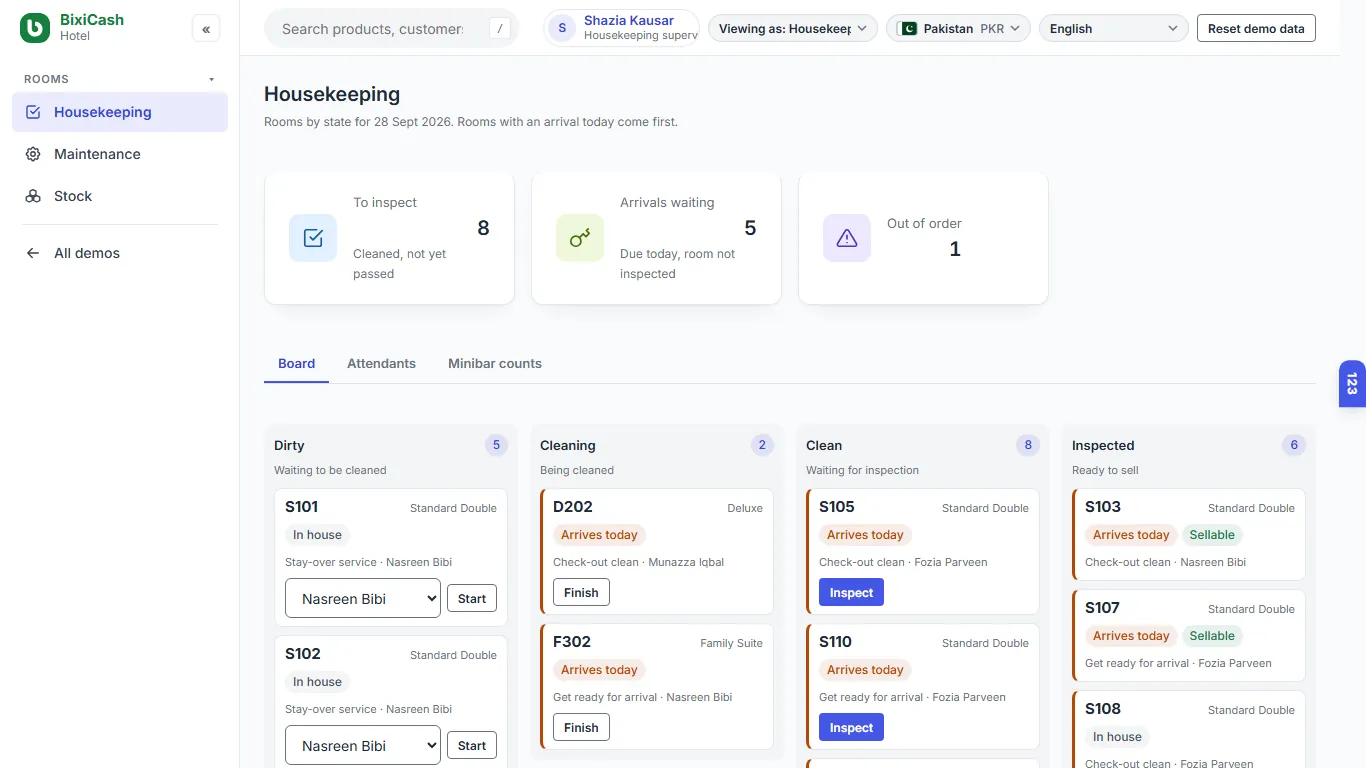This screenshot has height=768, width=1366.
Task: Open the English language dropdown
Action: point(1114,28)
